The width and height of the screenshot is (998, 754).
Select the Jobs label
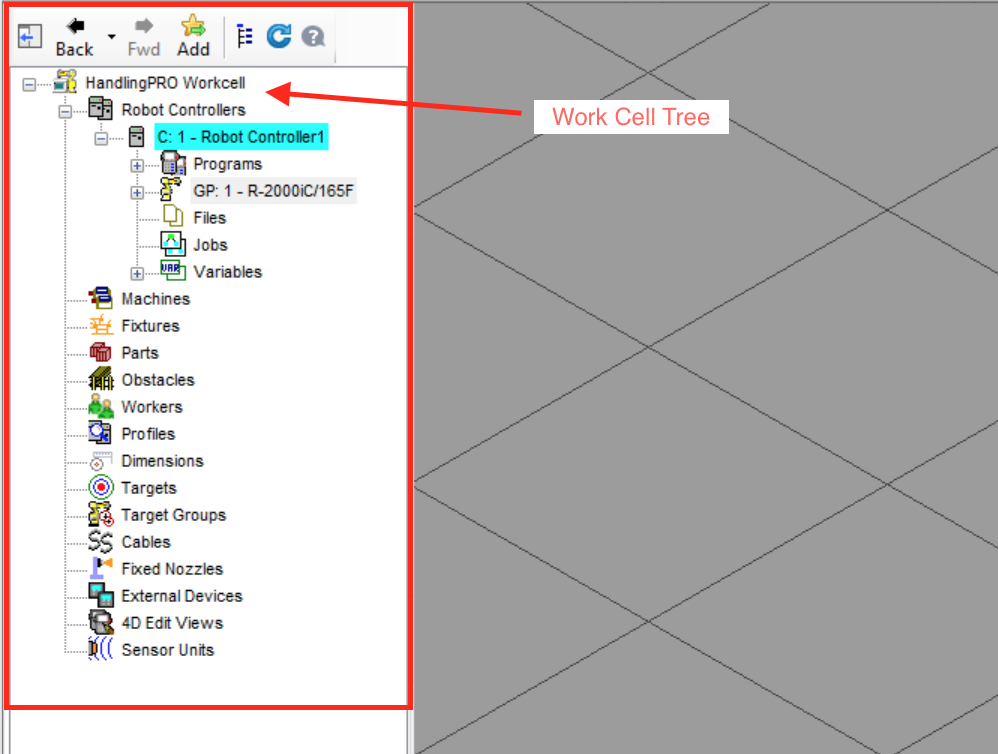coord(211,245)
